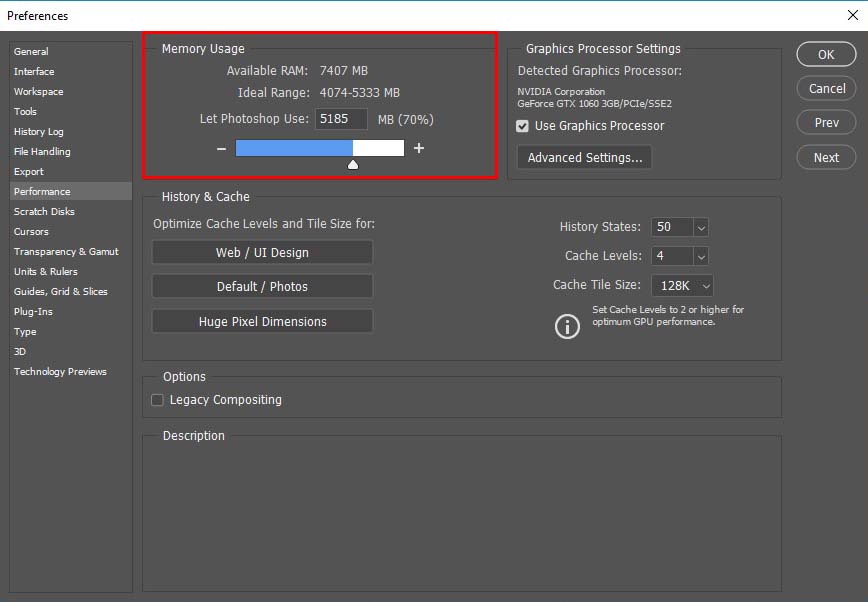Go to the Next preferences page

pos(826,157)
